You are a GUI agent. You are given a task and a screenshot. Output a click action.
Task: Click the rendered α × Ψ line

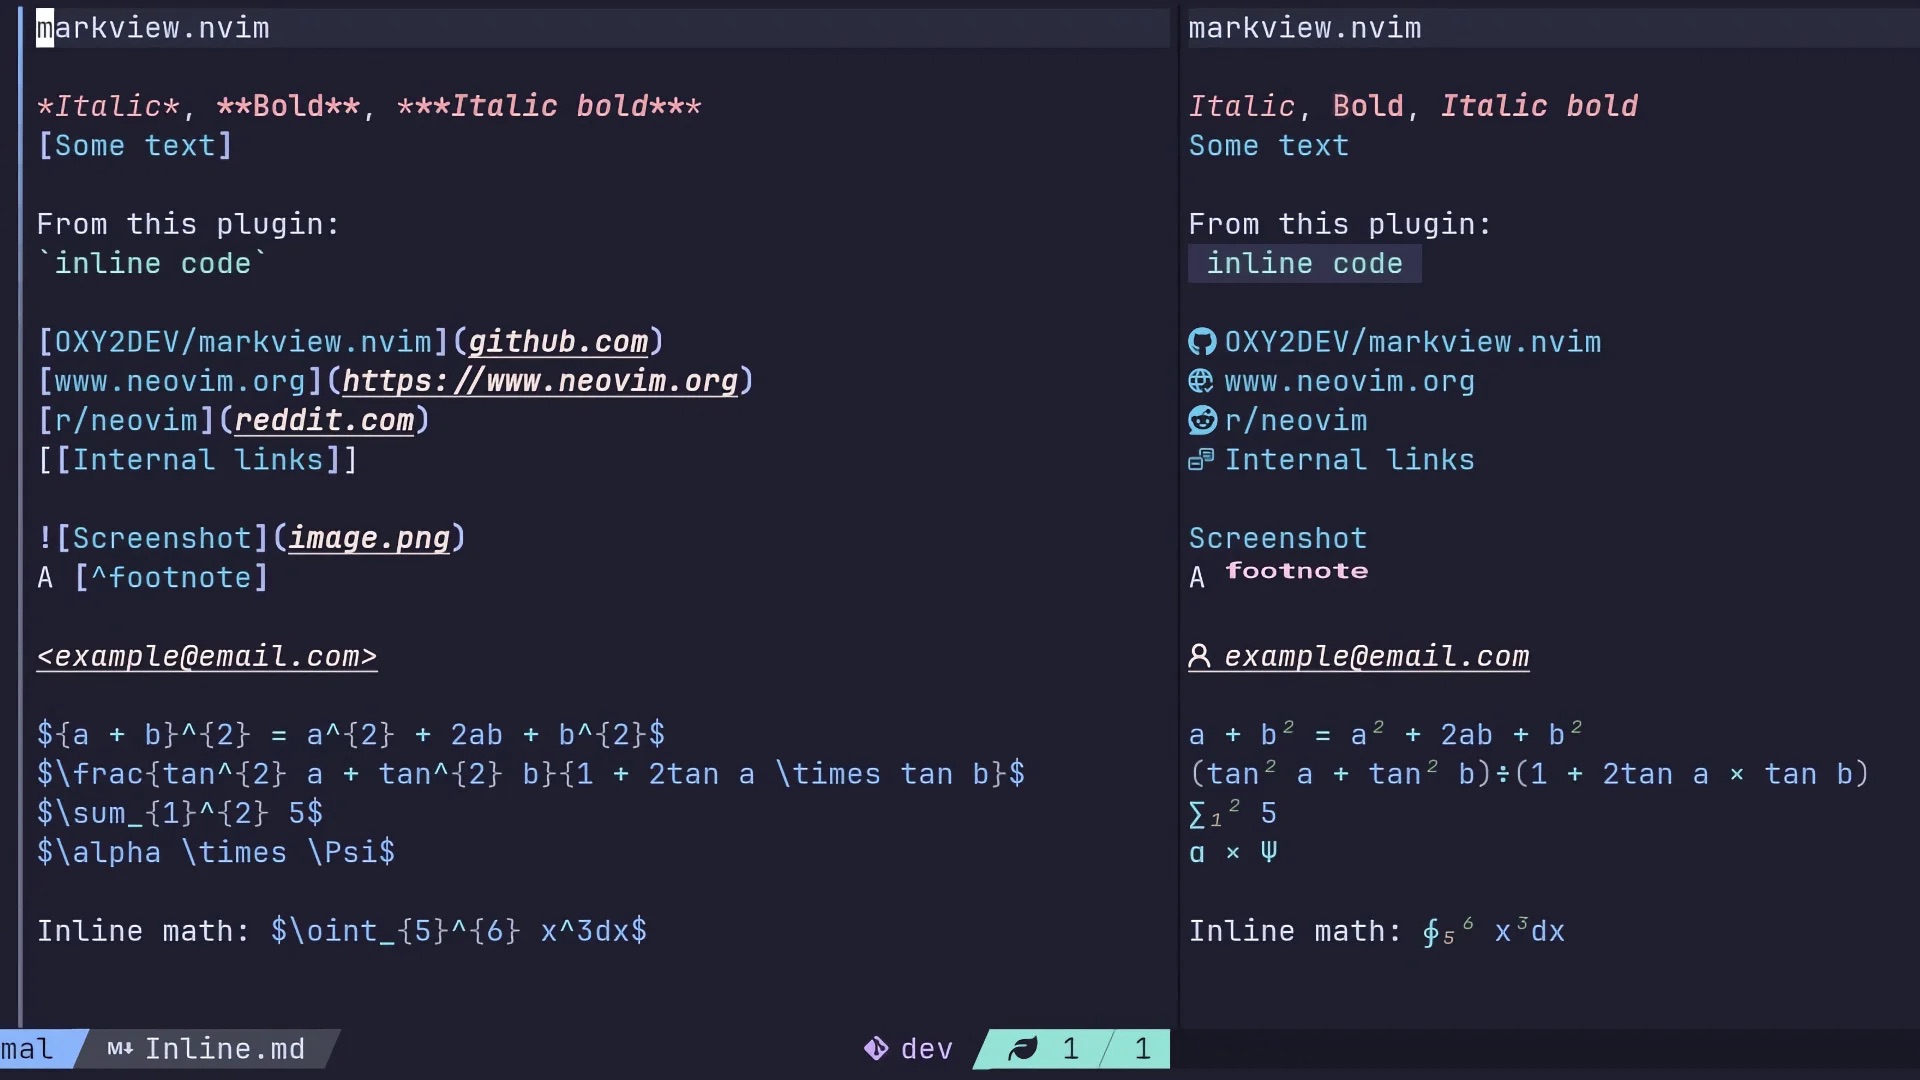click(1232, 852)
